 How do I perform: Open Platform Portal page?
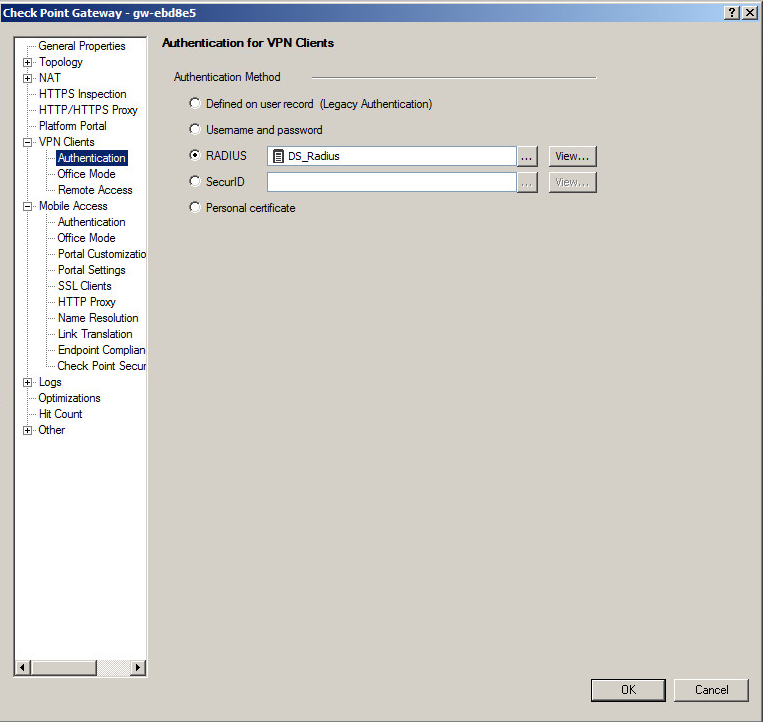pos(73,126)
